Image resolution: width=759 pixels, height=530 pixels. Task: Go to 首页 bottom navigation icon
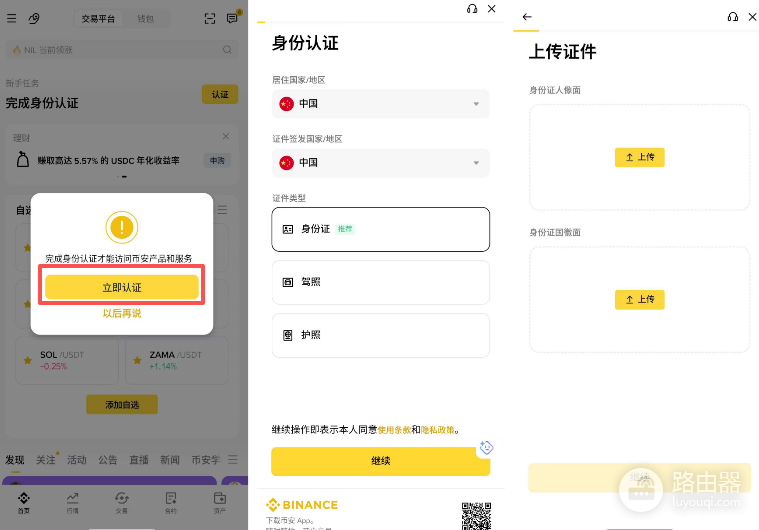pyautogui.click(x=24, y=502)
